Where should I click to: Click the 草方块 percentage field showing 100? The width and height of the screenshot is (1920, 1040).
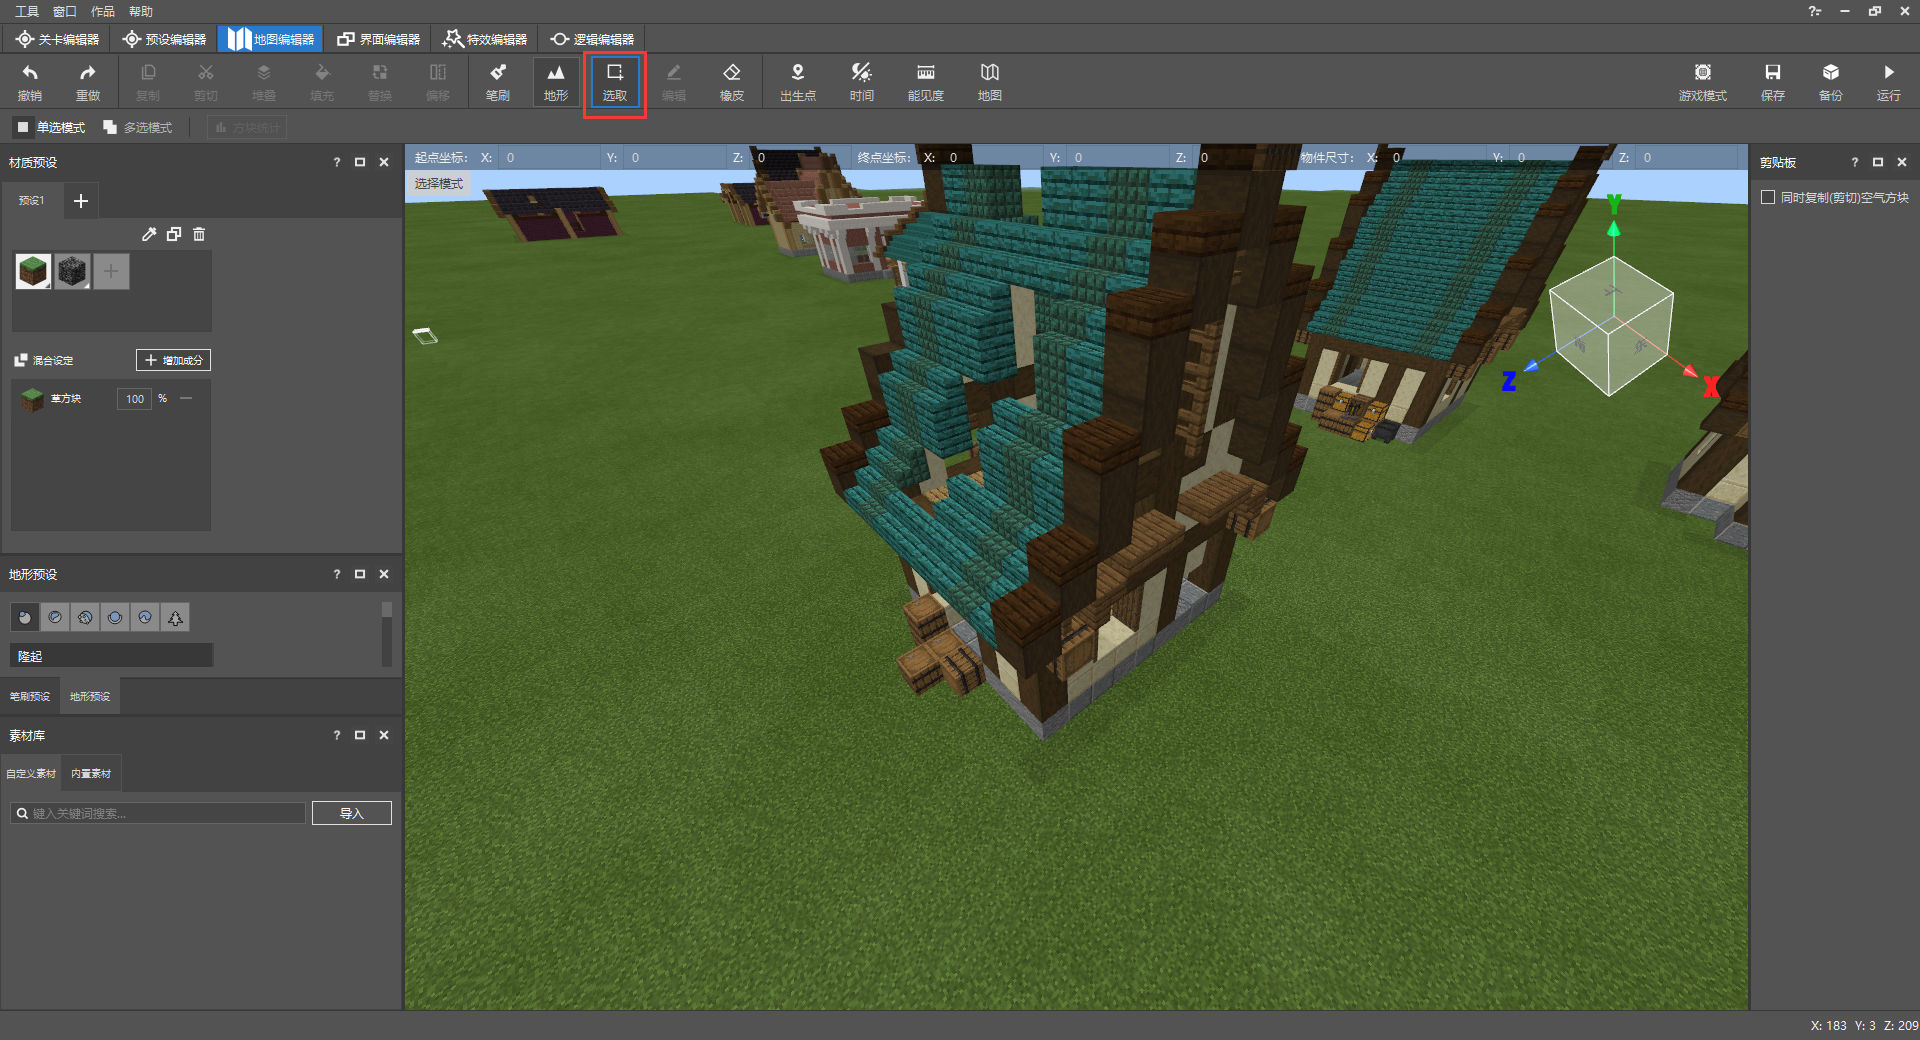[134, 398]
